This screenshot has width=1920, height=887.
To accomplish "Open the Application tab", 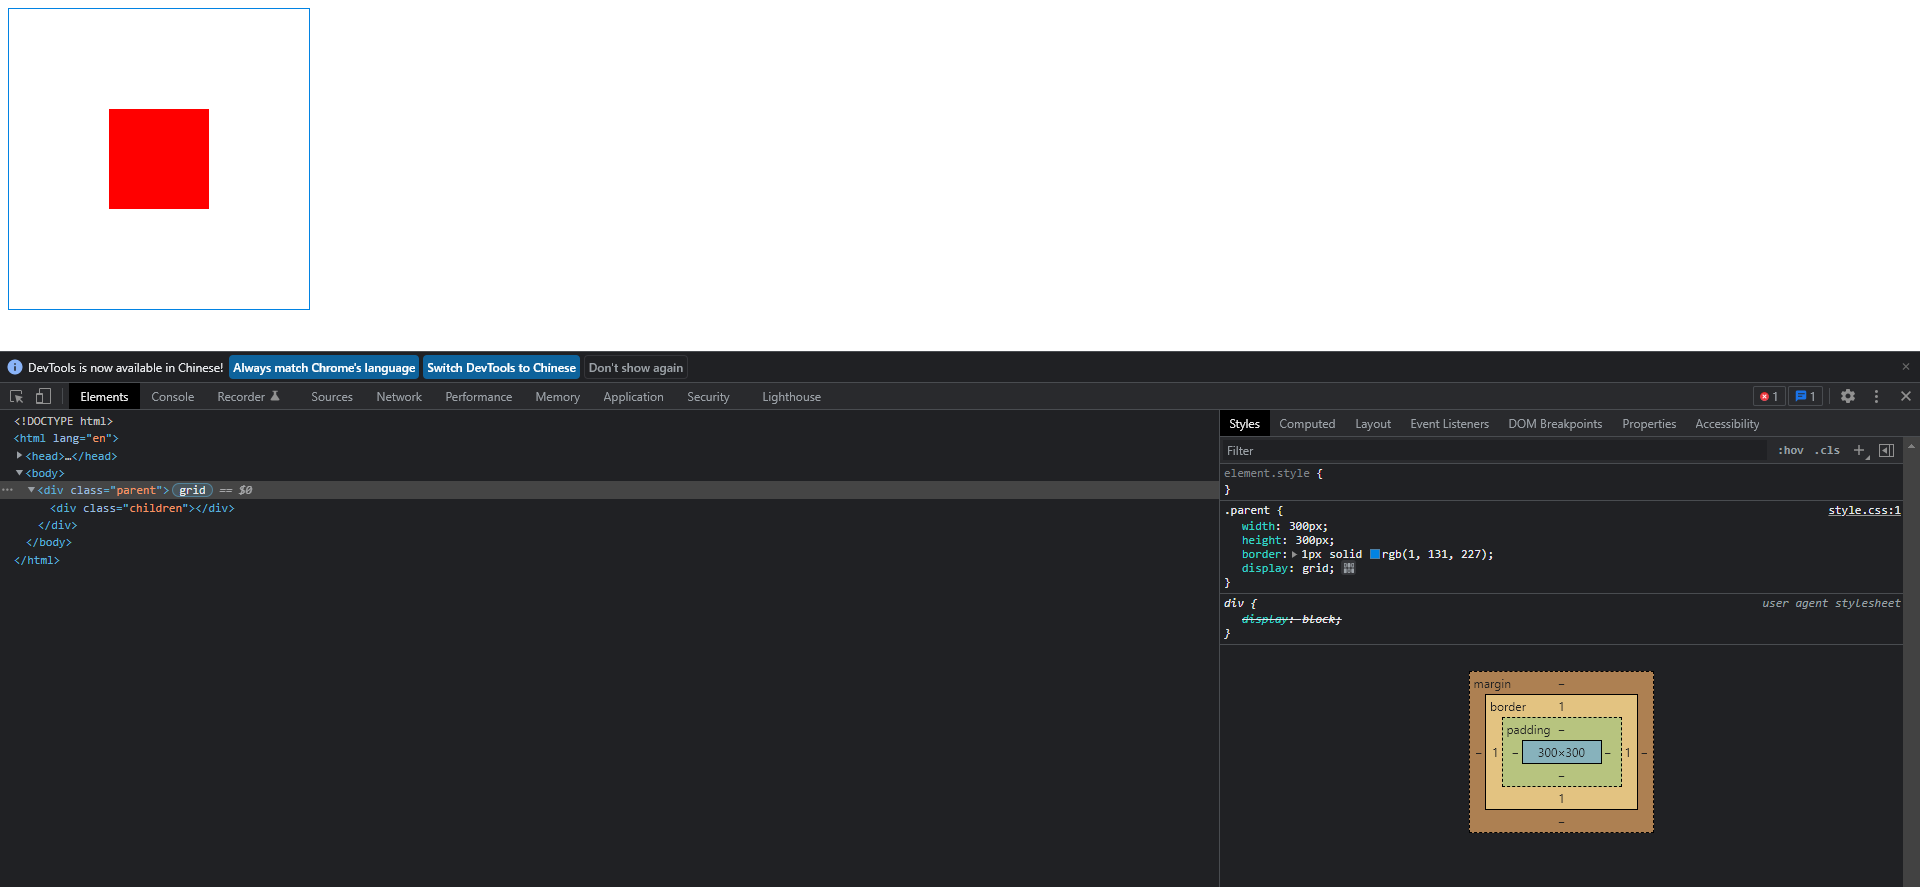I will 633,396.
